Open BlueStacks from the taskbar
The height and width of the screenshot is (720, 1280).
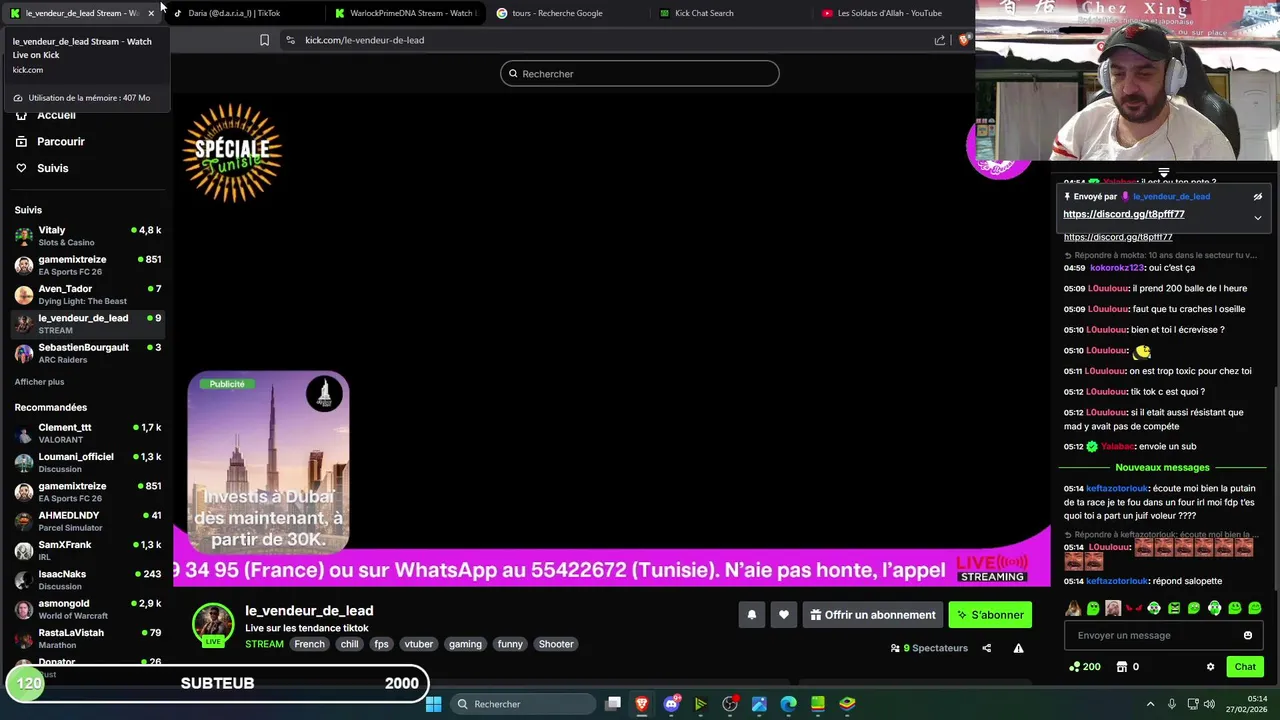click(x=847, y=704)
